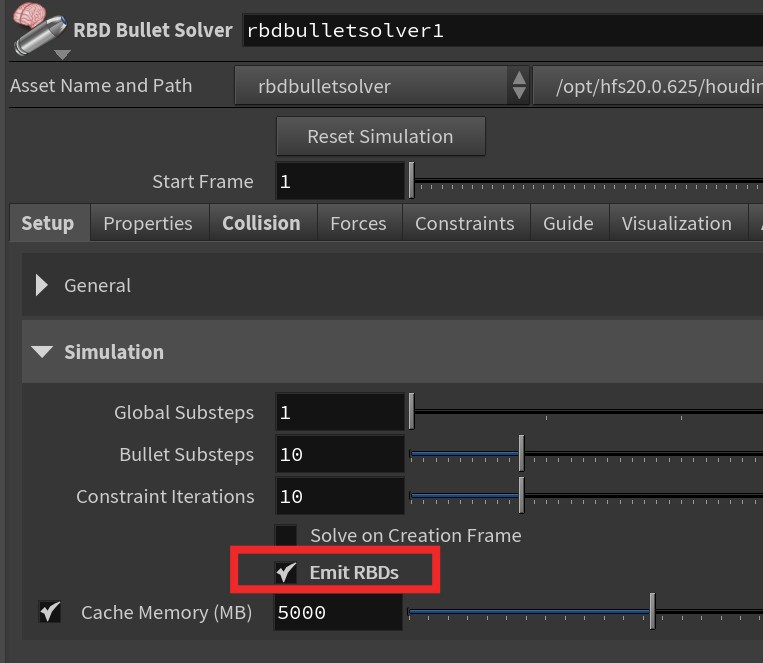Switch to the Guide tab

(x=568, y=223)
